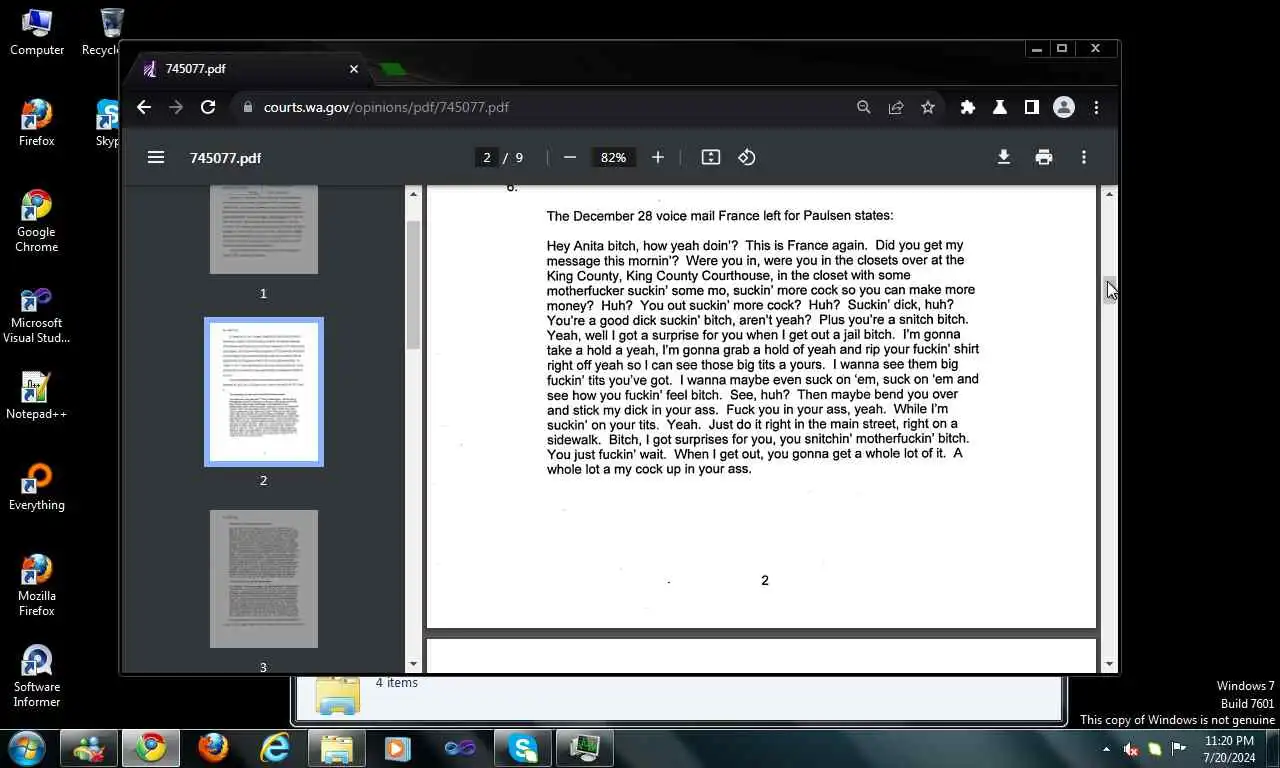1280x768 pixels.
Task: Open the Extensions puzzle icon
Action: click(x=968, y=107)
